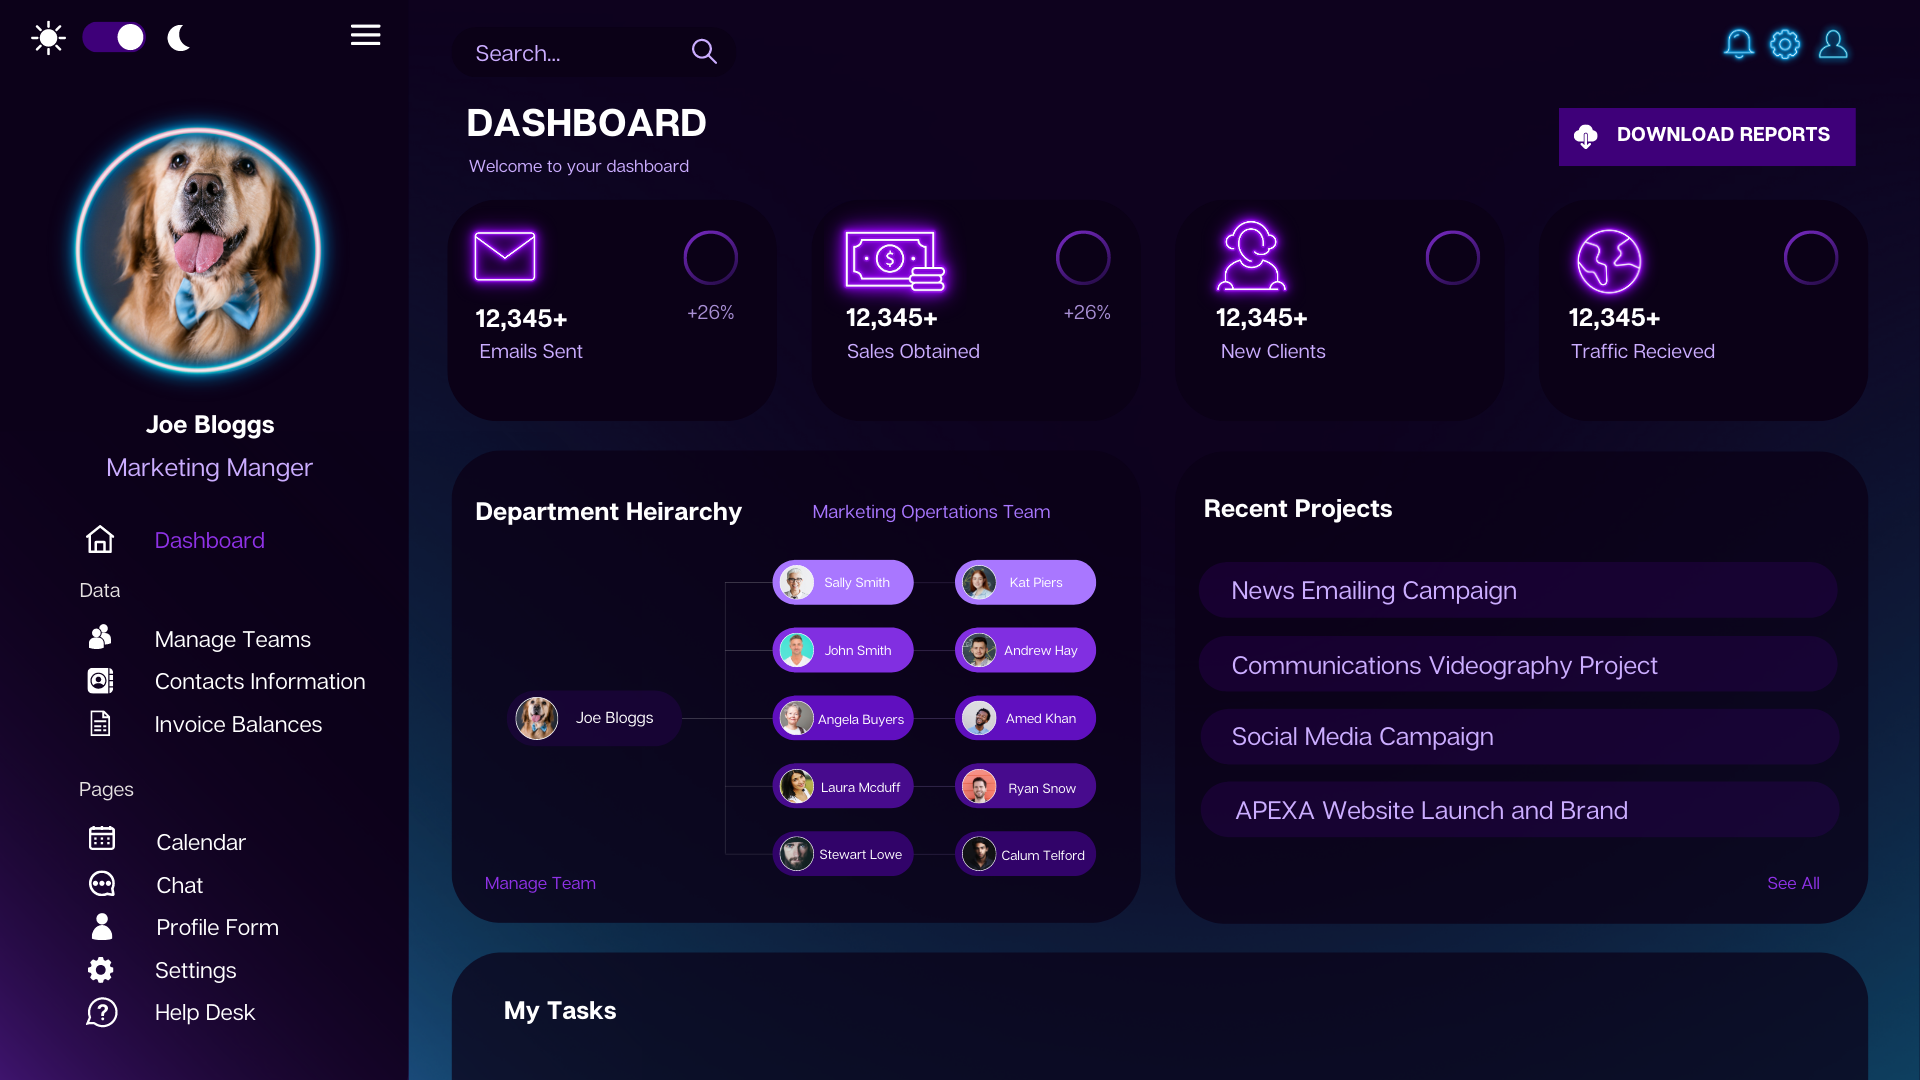Select Laura Mcduff in hierarchy

(x=843, y=787)
